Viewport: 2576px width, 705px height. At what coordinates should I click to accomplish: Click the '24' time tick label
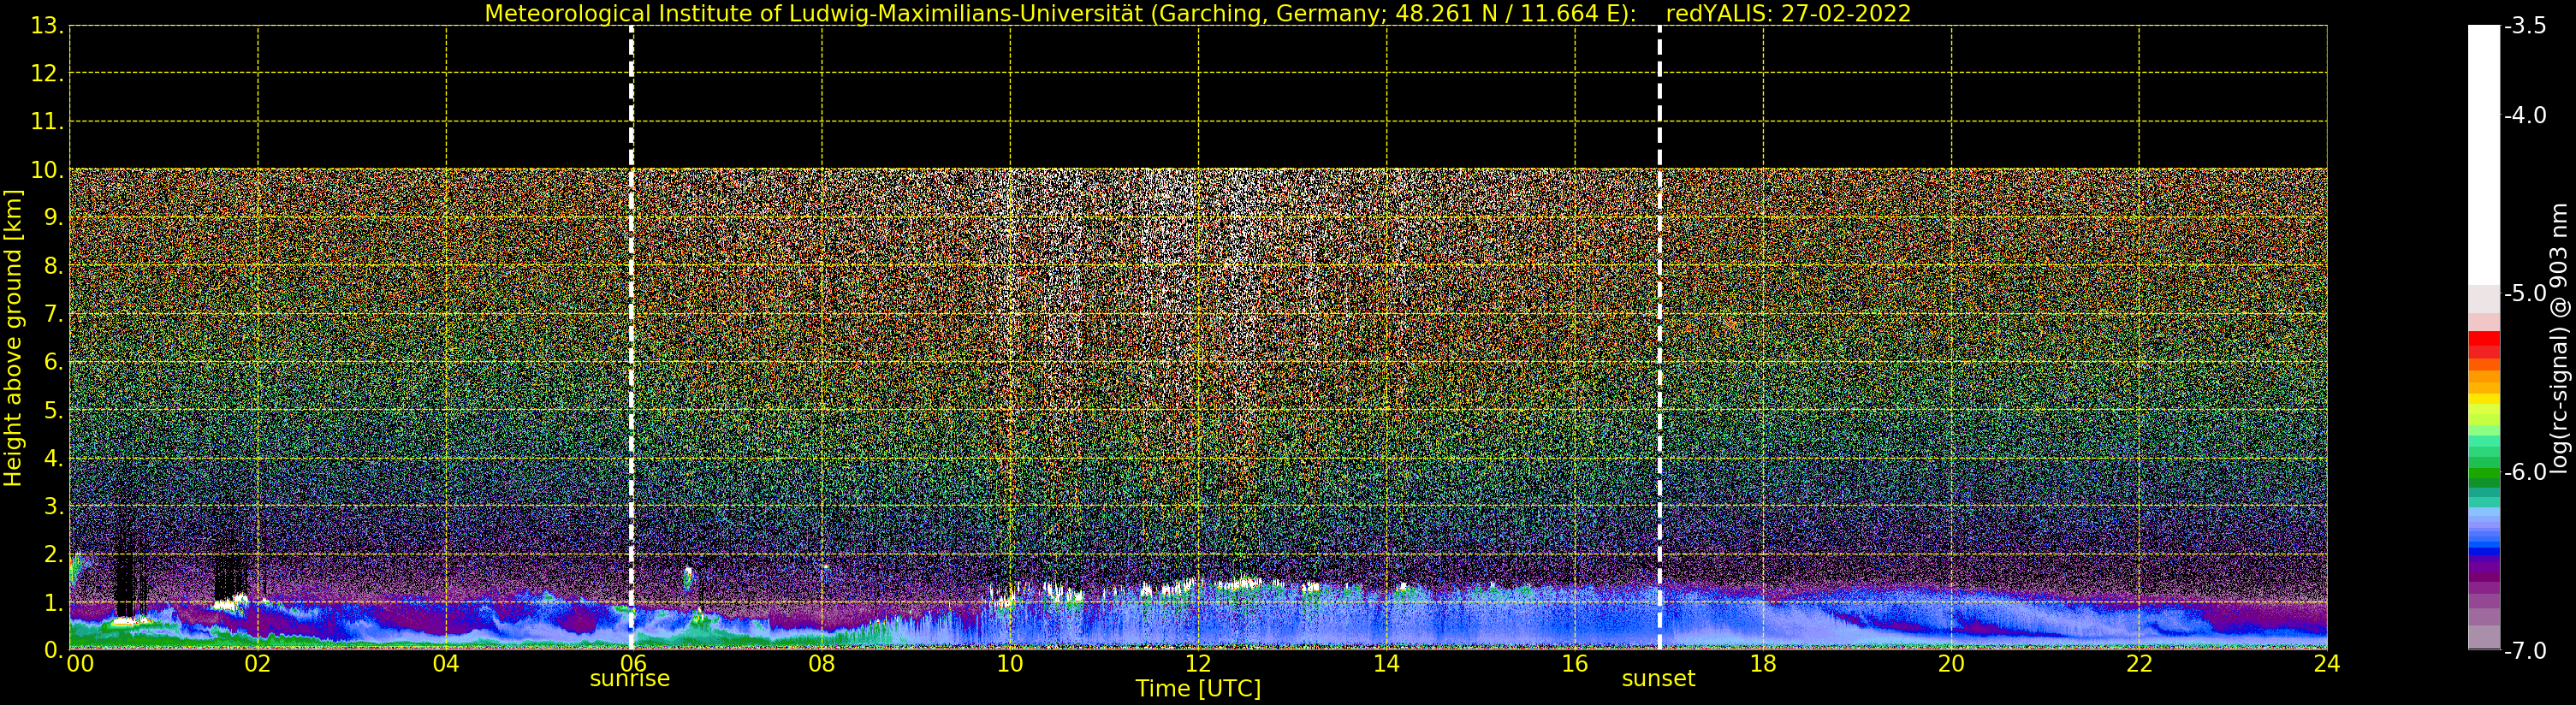[2327, 663]
